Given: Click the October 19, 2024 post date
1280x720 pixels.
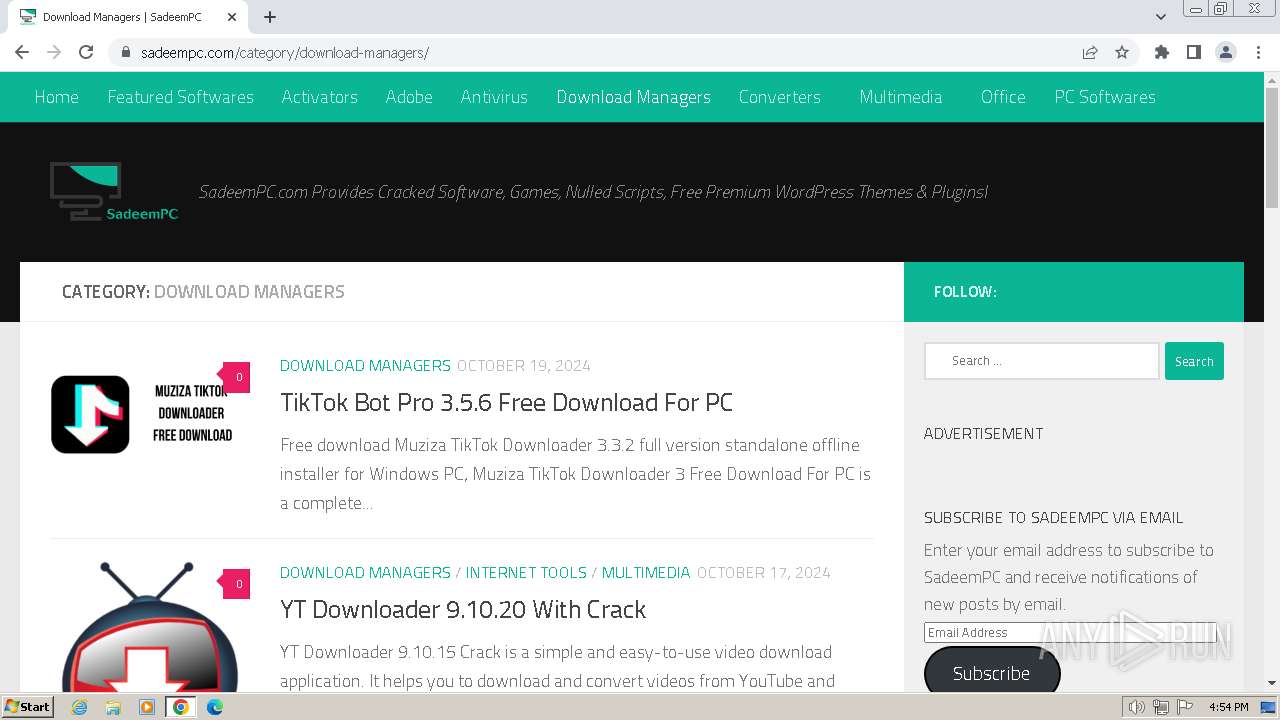Looking at the screenshot, I should (523, 365).
